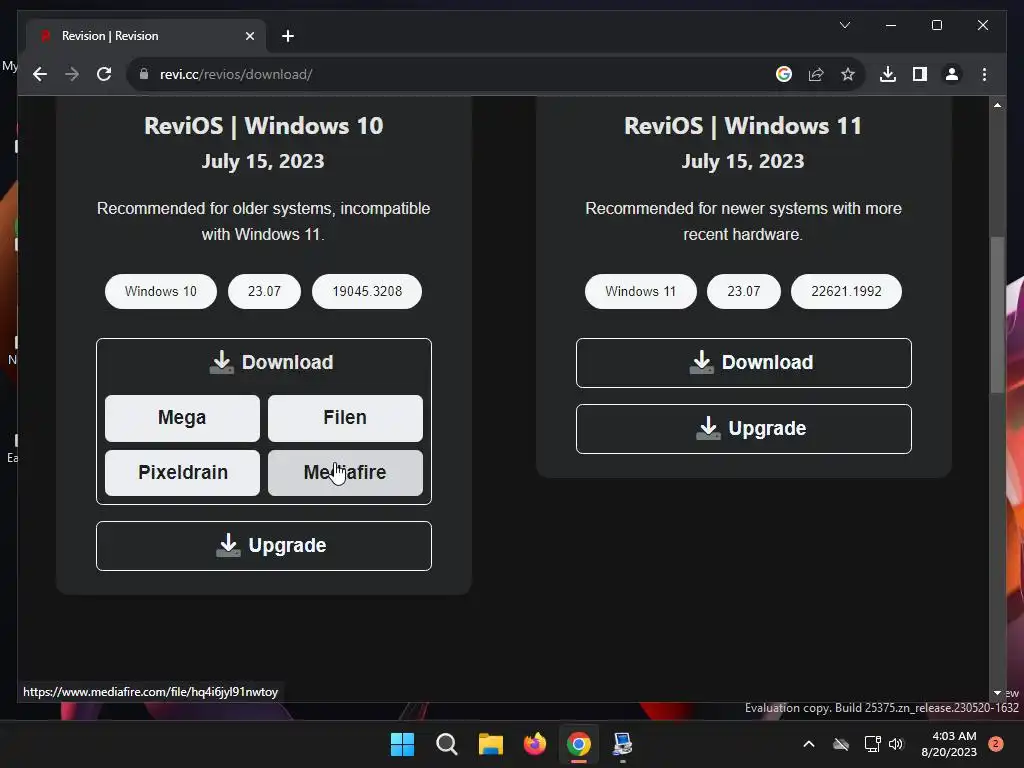Maximize the Chrome window
The image size is (1024, 768).
936,25
